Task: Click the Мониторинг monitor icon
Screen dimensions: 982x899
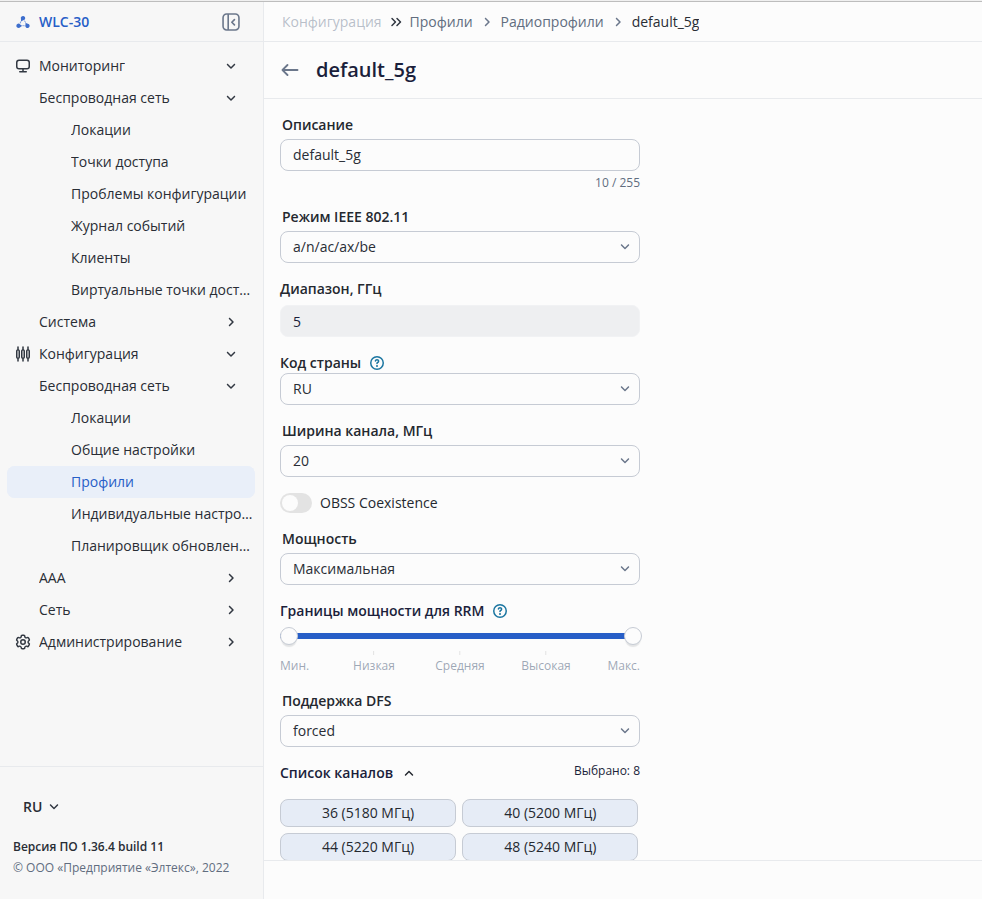Action: (23, 66)
